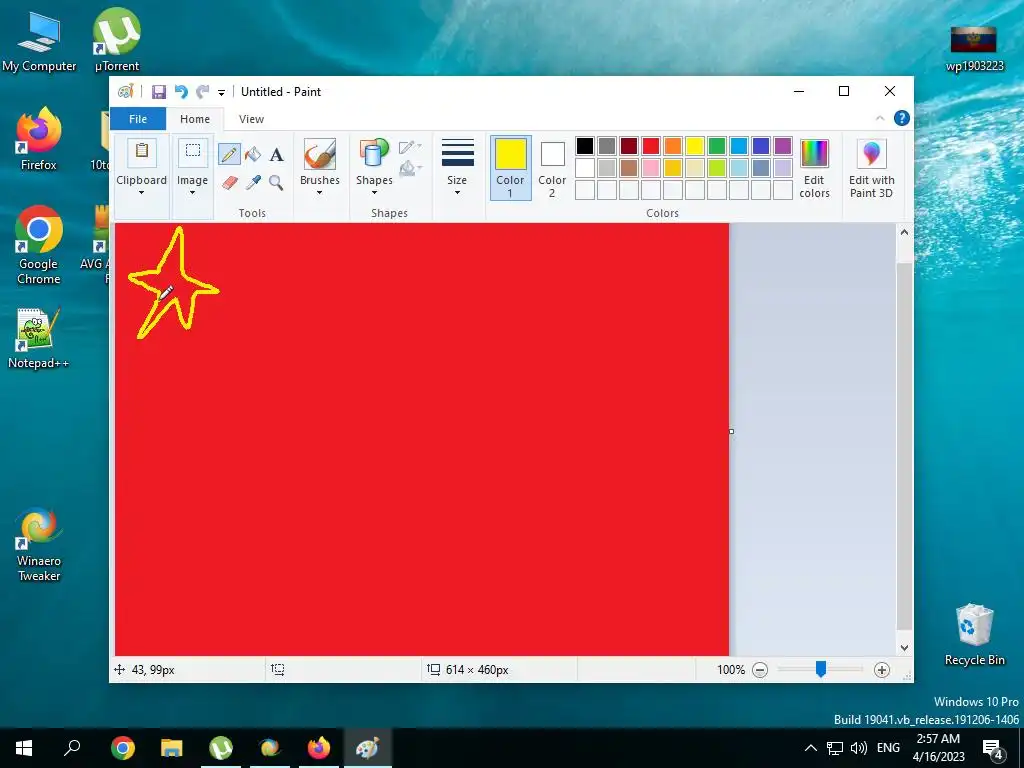1024x768 pixels.
Task: Switch to the Home tab
Action: point(195,119)
